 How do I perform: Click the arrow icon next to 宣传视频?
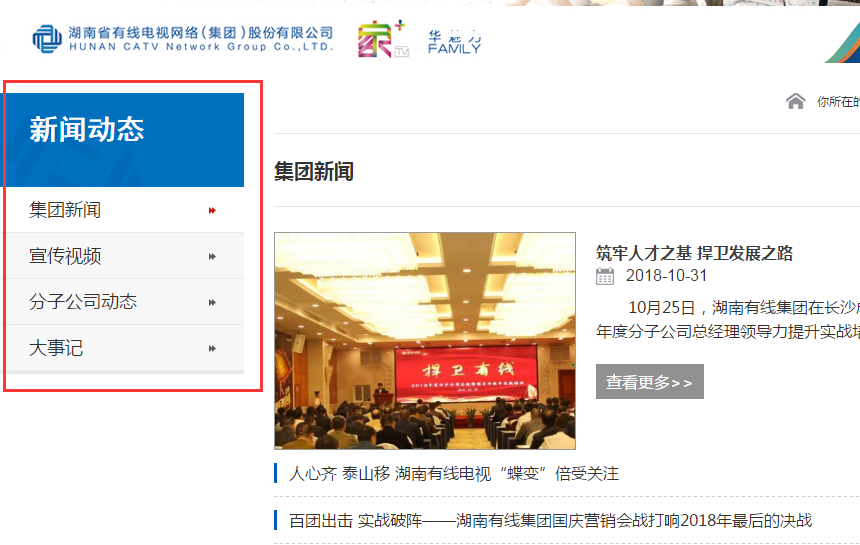coord(212,257)
